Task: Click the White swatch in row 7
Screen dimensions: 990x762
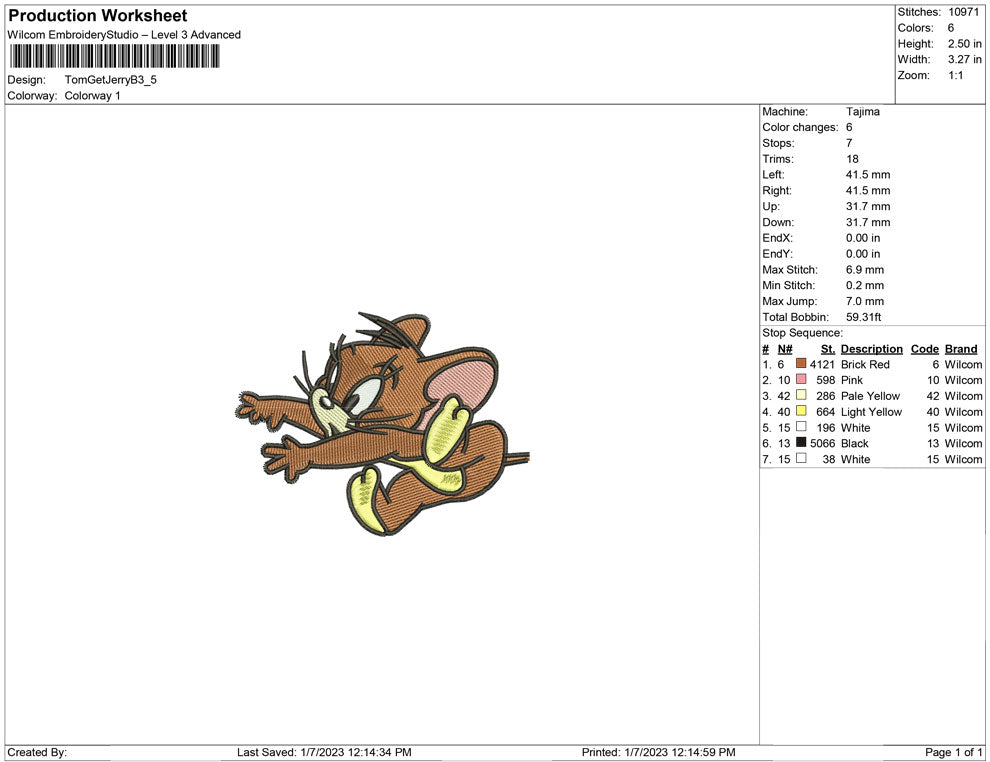Action: click(801, 458)
